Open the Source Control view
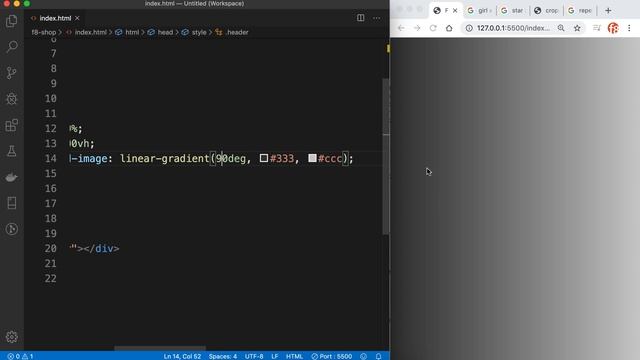Screen dimensions: 640x360 tap(12, 73)
